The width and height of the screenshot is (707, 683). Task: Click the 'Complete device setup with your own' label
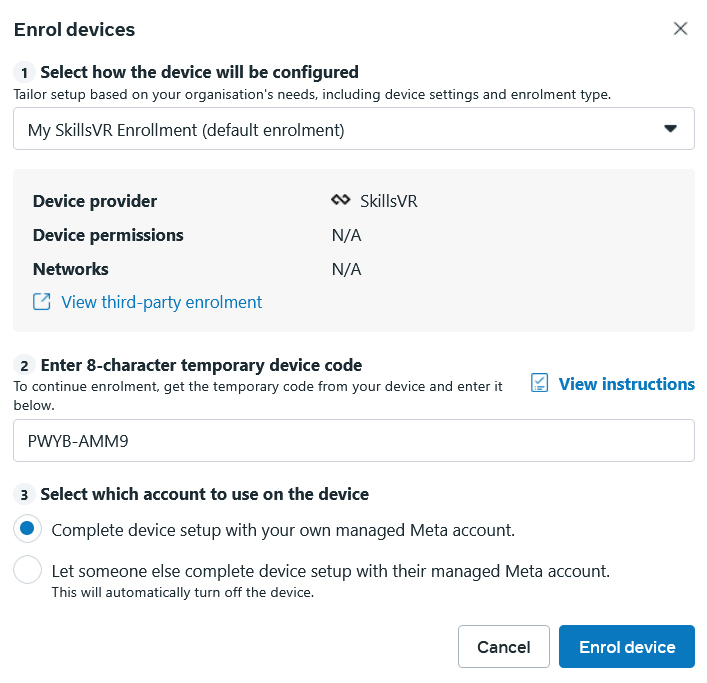(283, 530)
